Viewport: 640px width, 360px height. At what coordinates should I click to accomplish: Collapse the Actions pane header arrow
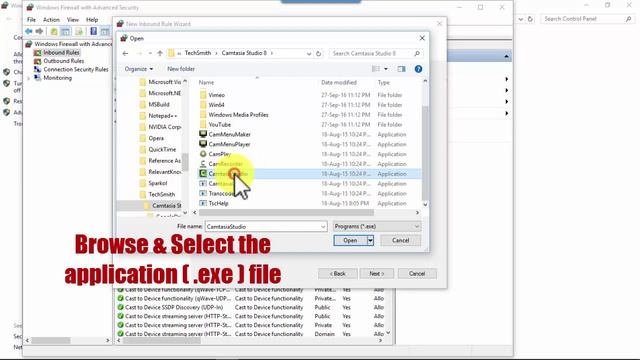coord(506,56)
